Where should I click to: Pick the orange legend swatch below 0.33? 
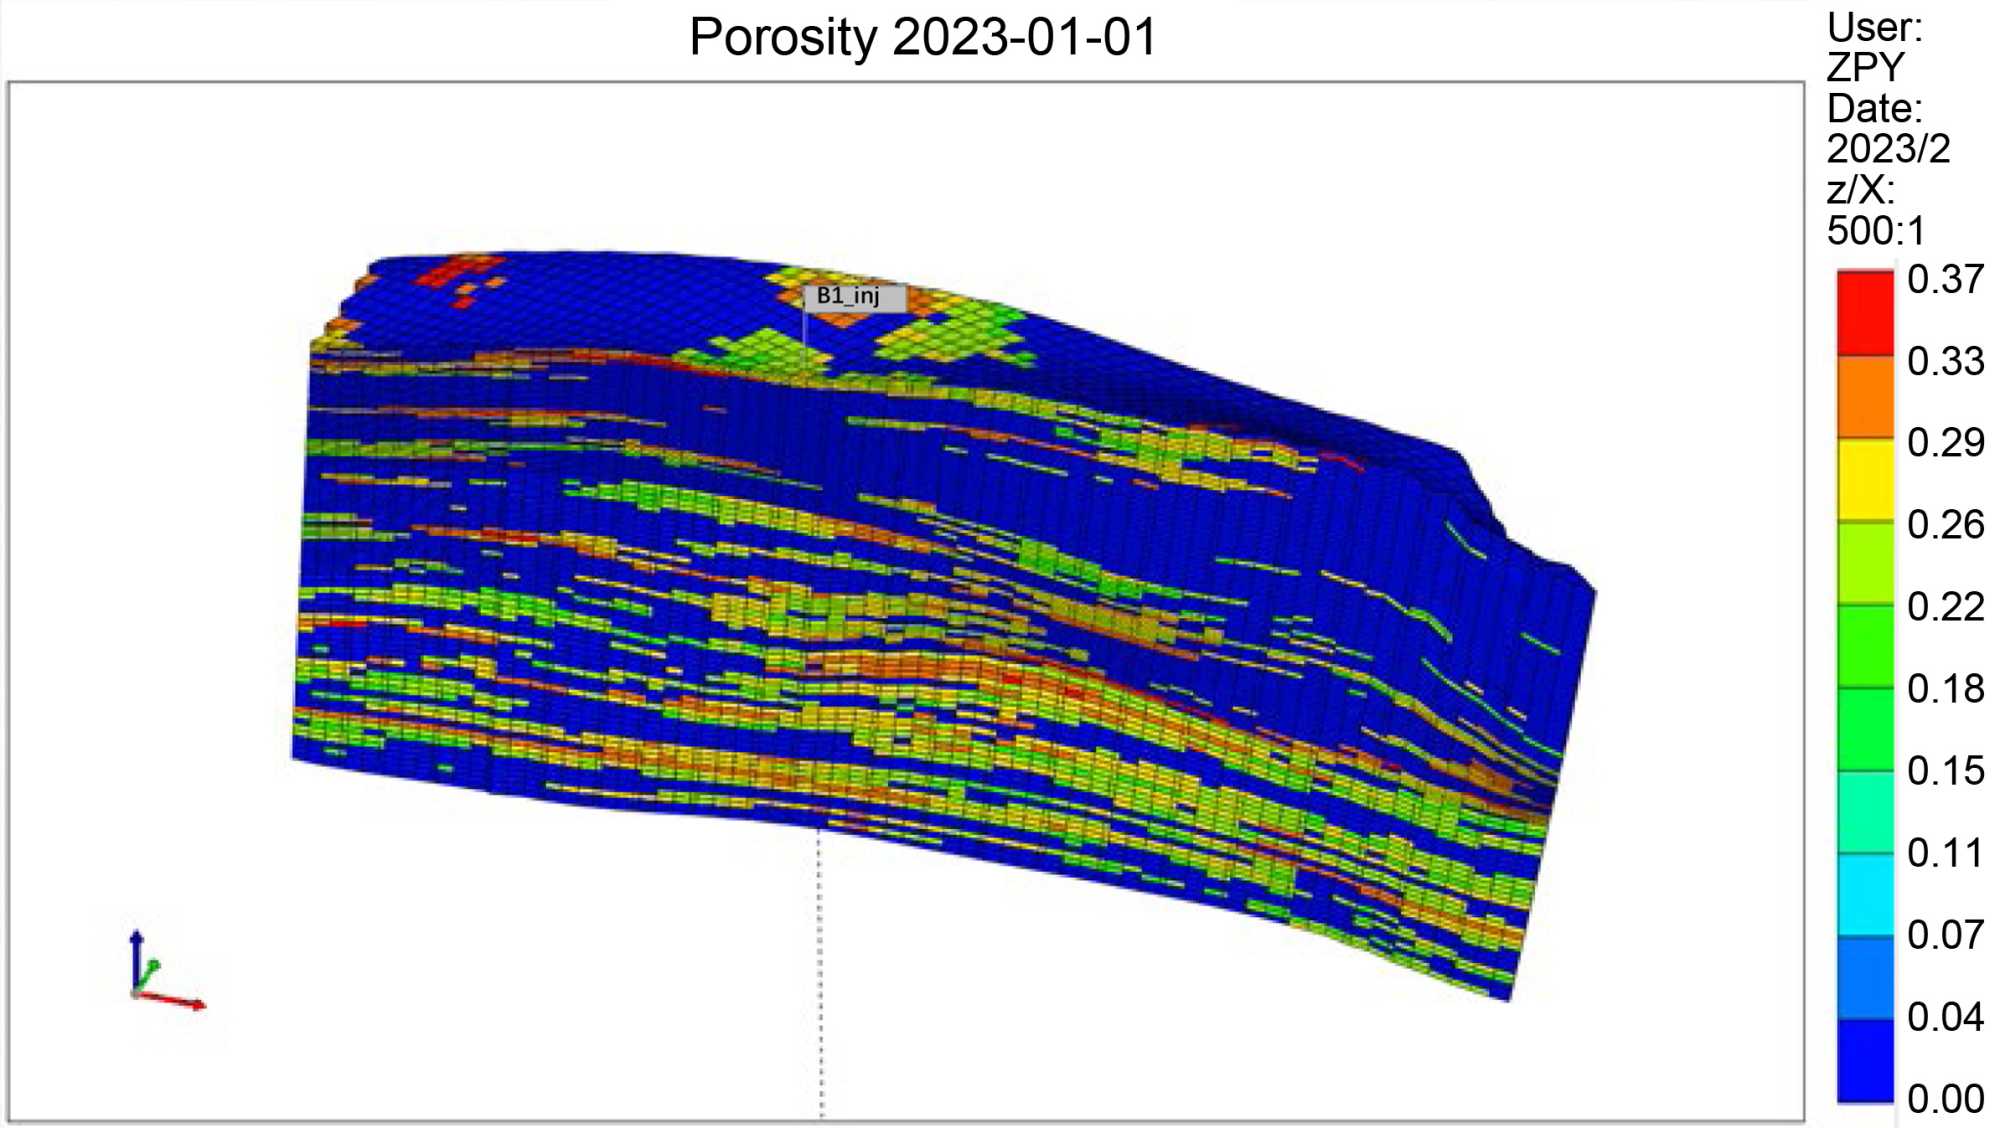tap(1864, 396)
